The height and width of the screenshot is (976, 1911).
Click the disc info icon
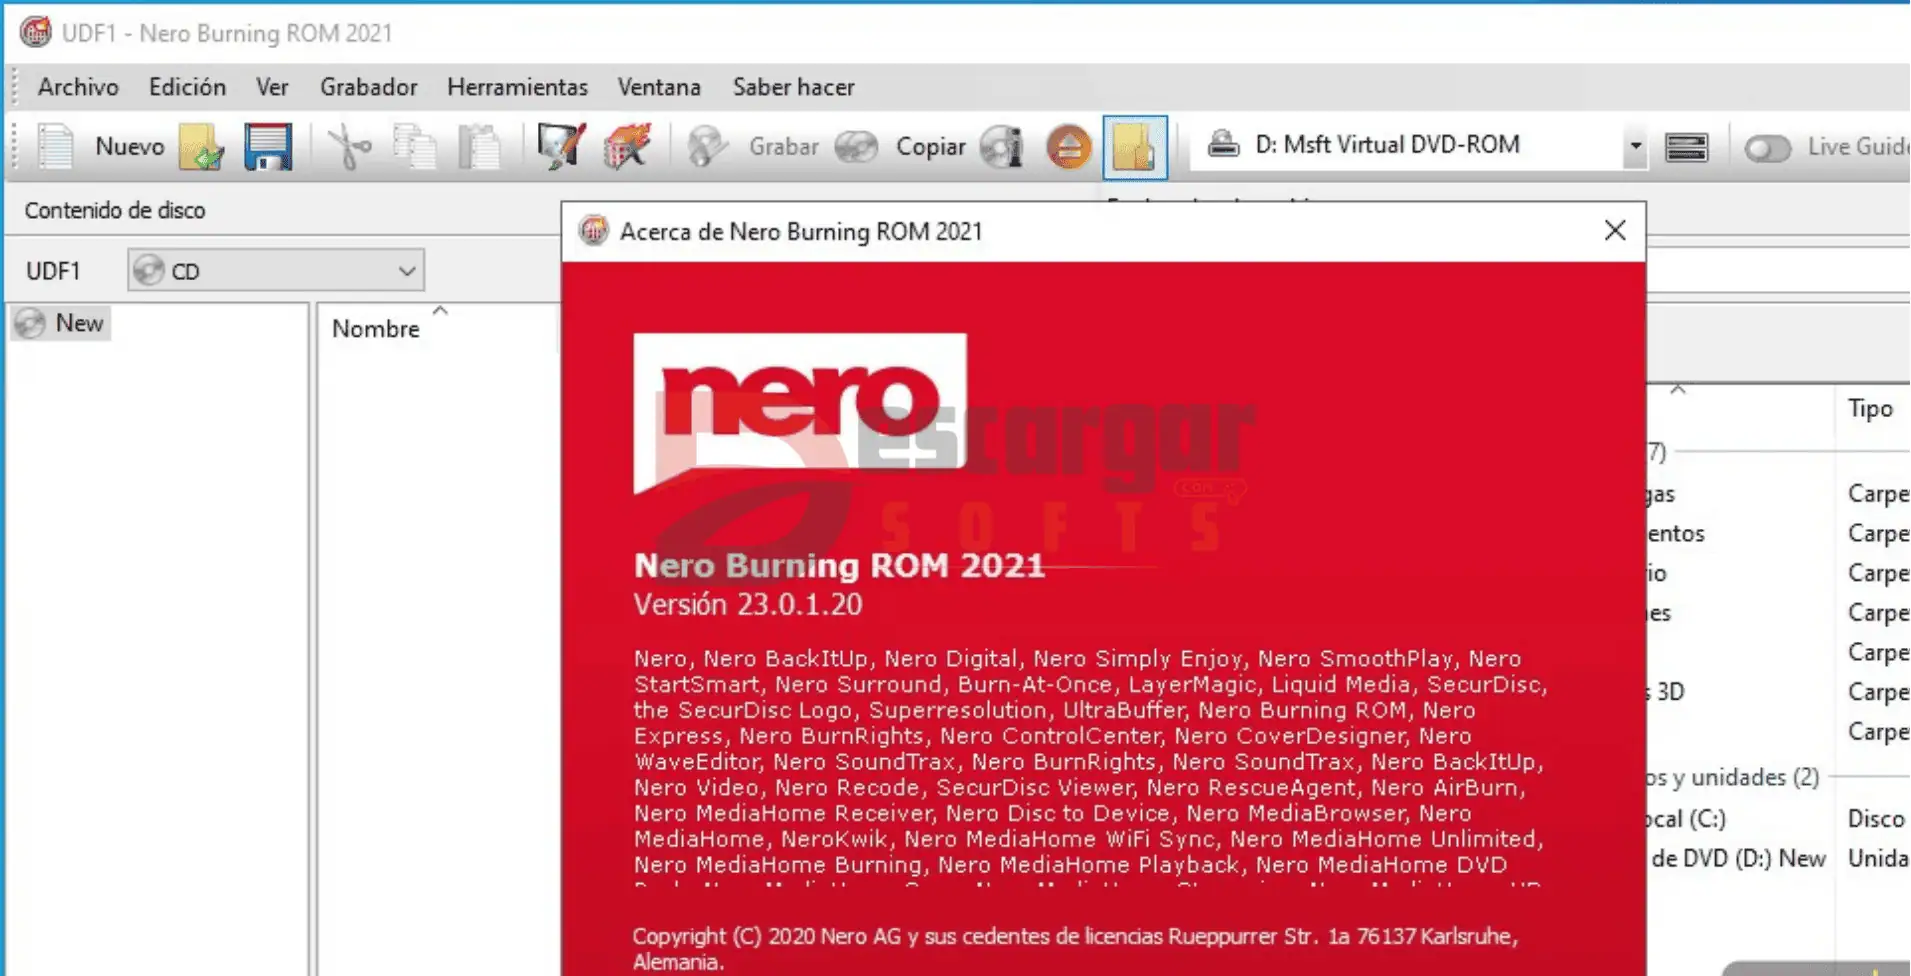click(x=1002, y=147)
